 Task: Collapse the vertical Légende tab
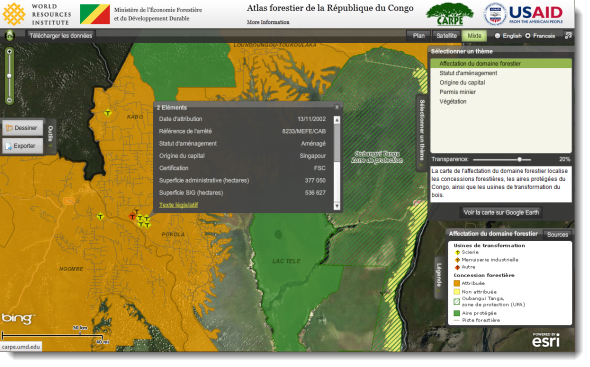439,278
